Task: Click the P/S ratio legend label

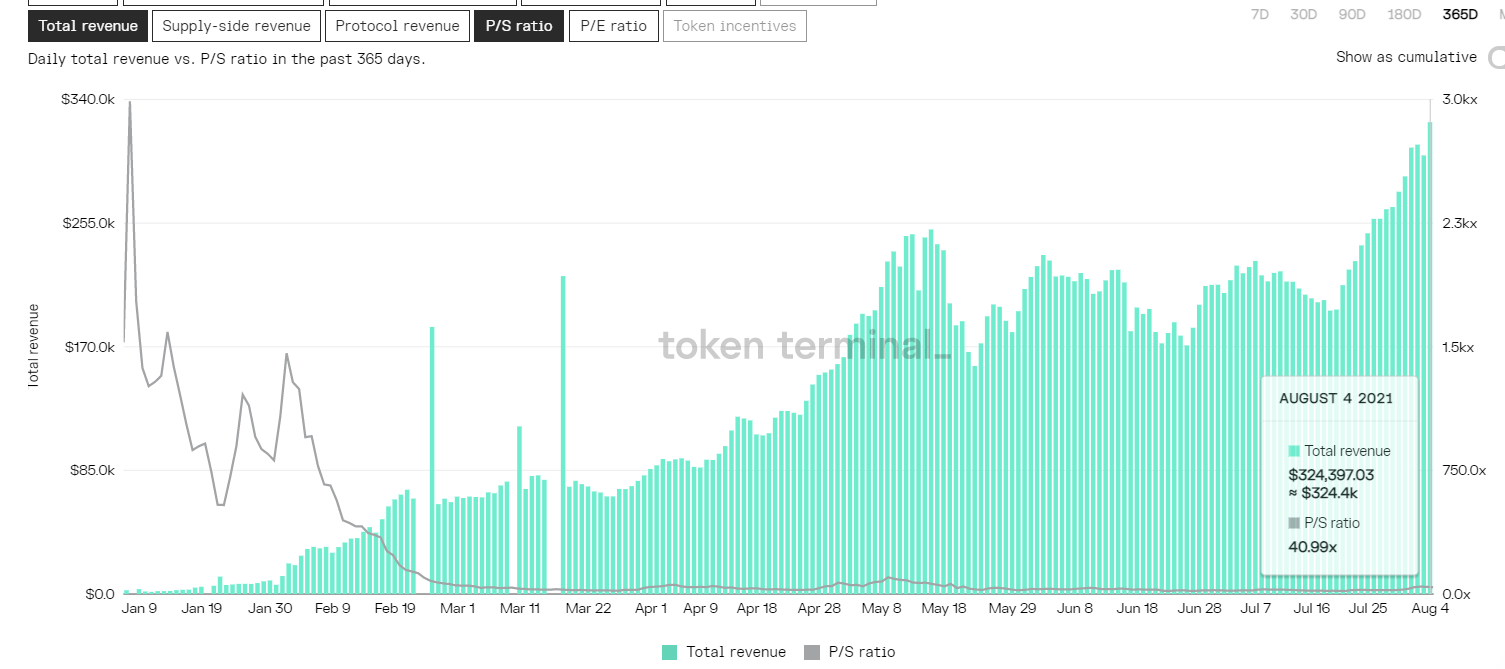Action: [861, 652]
